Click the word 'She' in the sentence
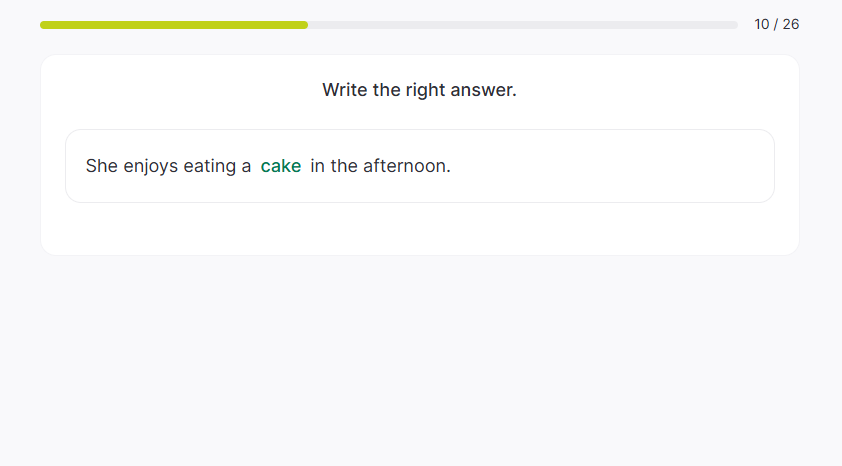842x466 pixels. [102, 166]
